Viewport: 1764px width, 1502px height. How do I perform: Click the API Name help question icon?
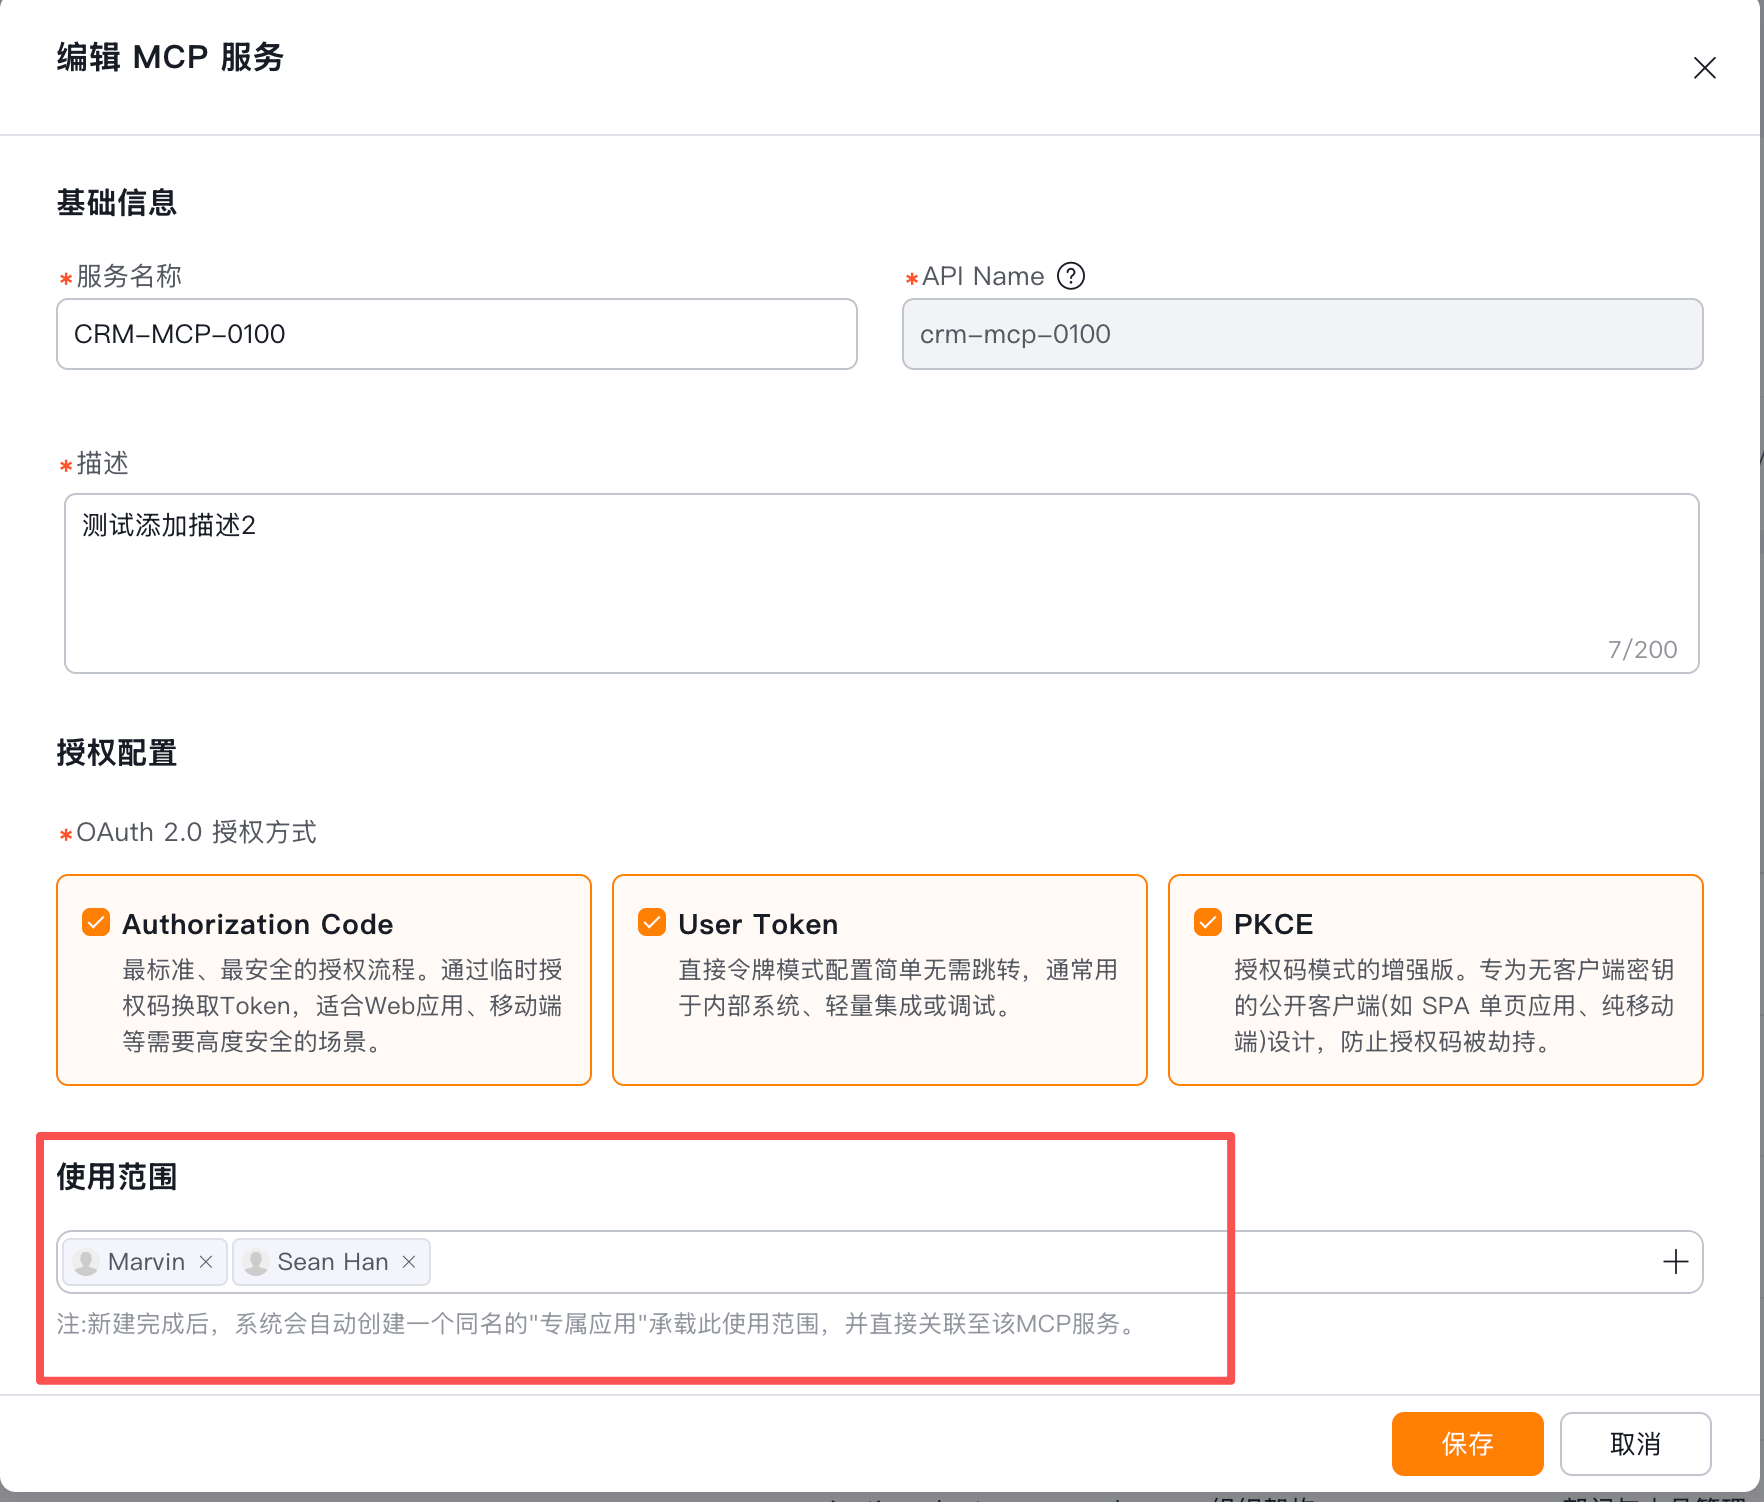coord(1071,275)
